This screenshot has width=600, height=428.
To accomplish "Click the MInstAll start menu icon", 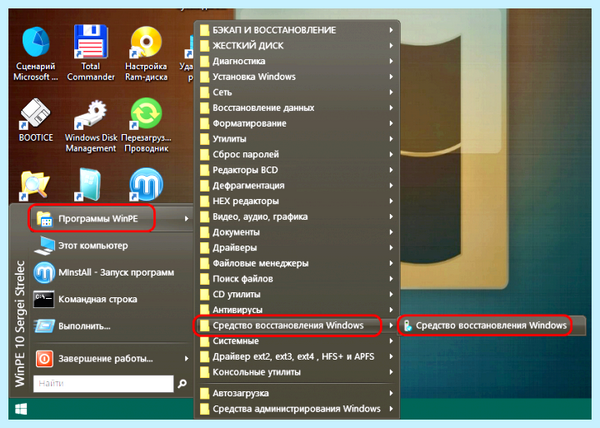I will [x=44, y=272].
